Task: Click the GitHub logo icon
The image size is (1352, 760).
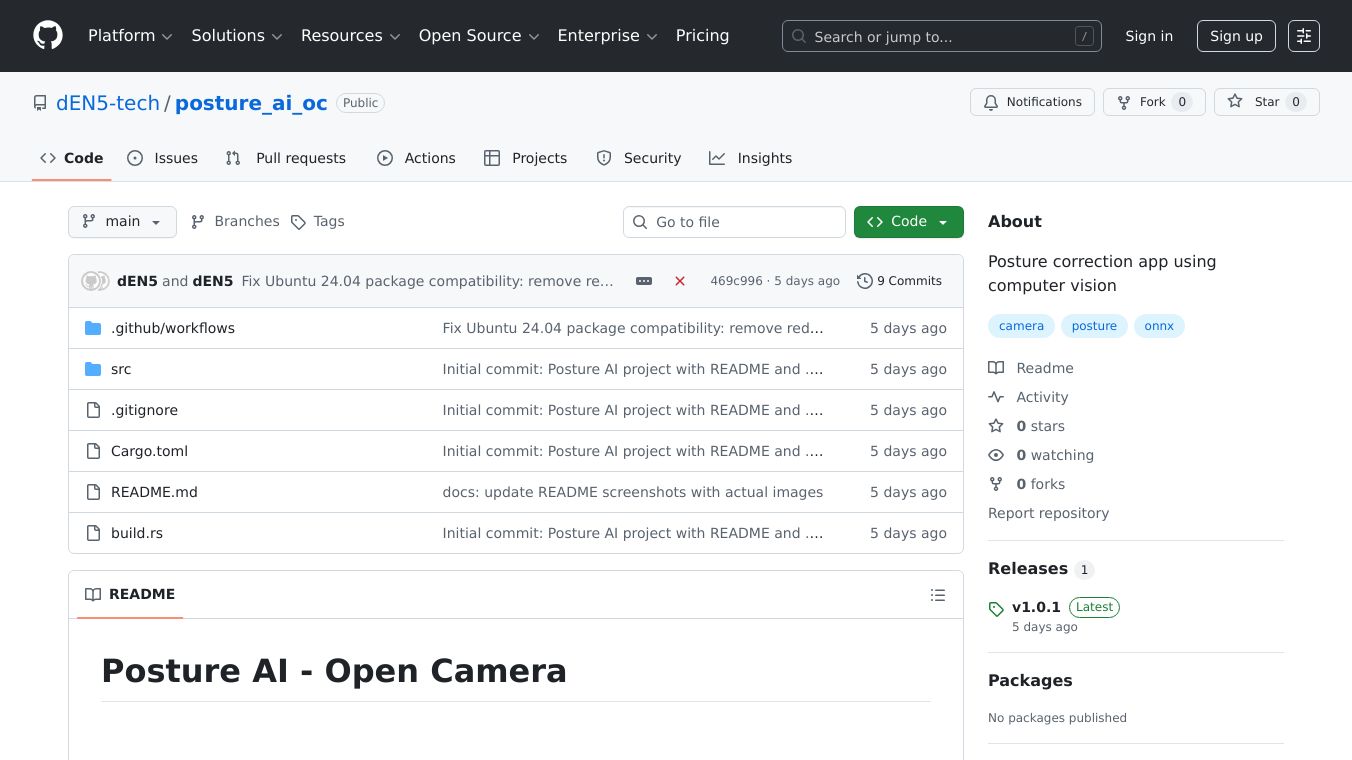Action: coord(48,36)
